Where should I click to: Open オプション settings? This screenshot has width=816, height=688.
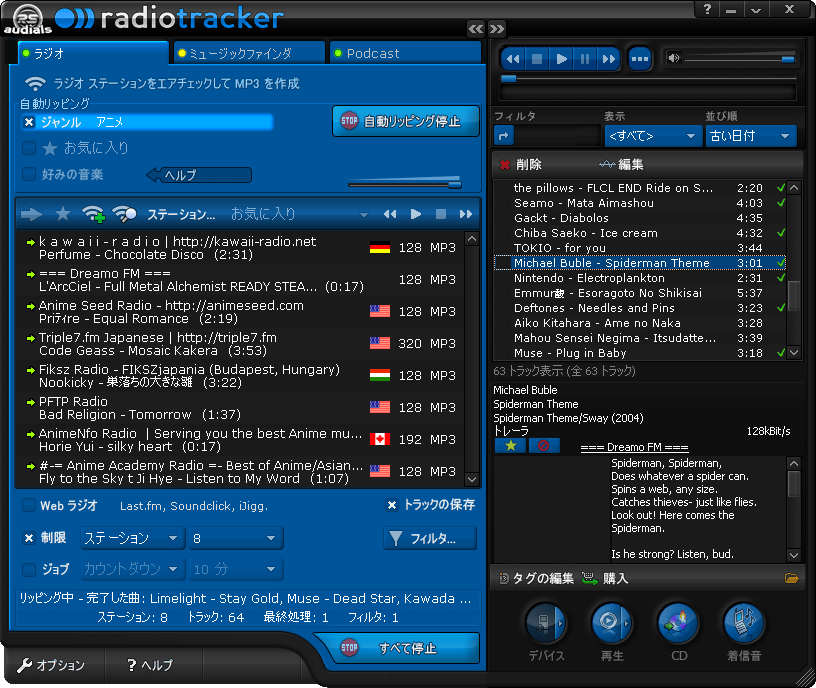click(x=52, y=665)
